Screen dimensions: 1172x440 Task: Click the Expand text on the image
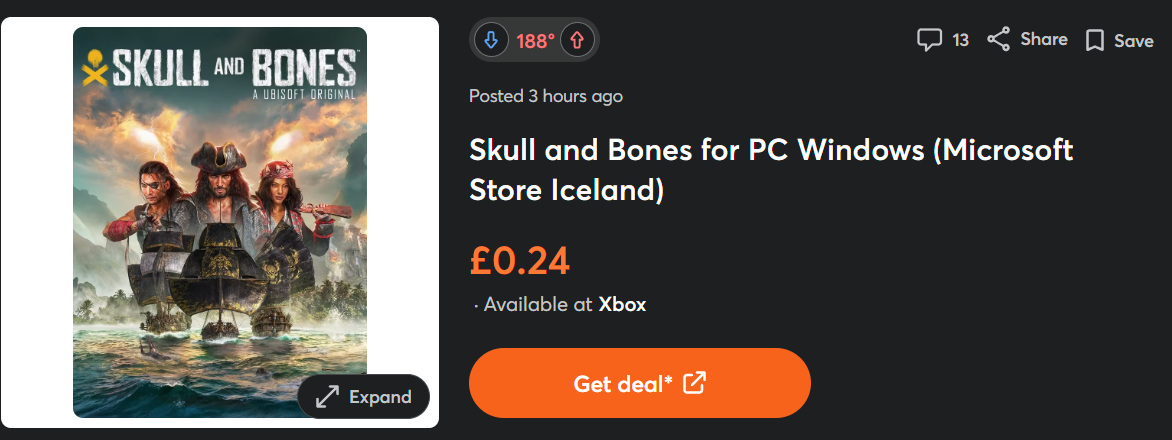tap(380, 397)
